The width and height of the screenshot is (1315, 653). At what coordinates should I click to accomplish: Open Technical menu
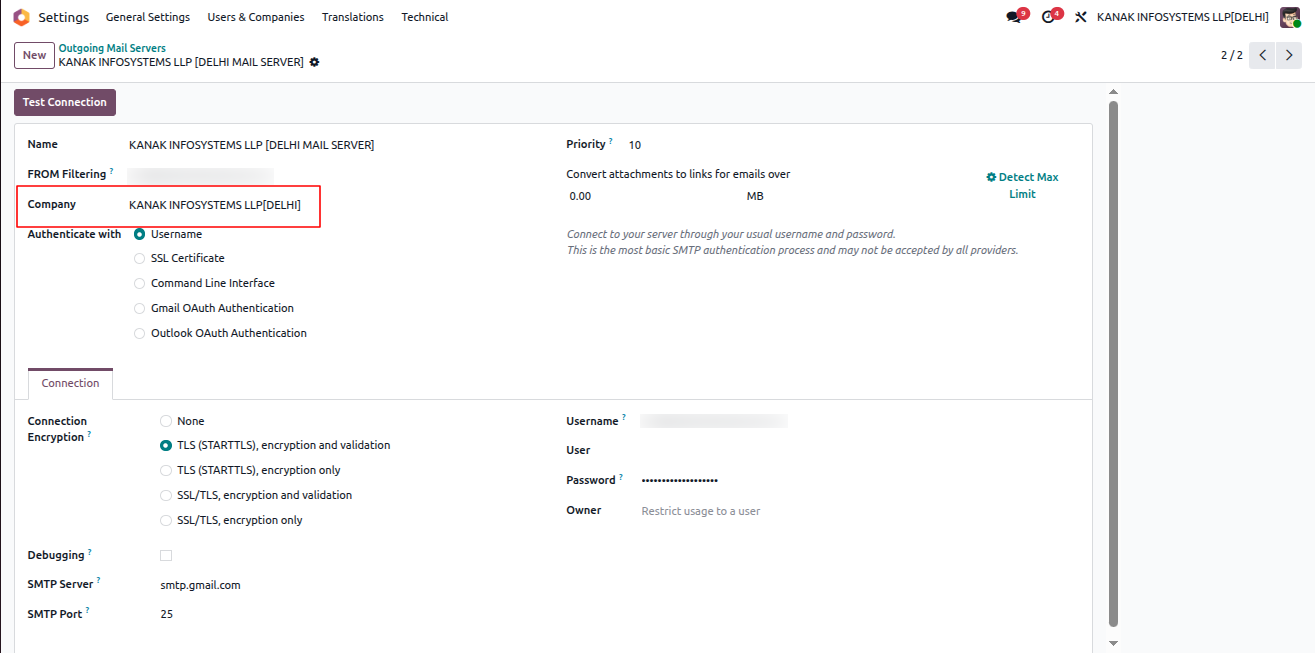pos(425,17)
